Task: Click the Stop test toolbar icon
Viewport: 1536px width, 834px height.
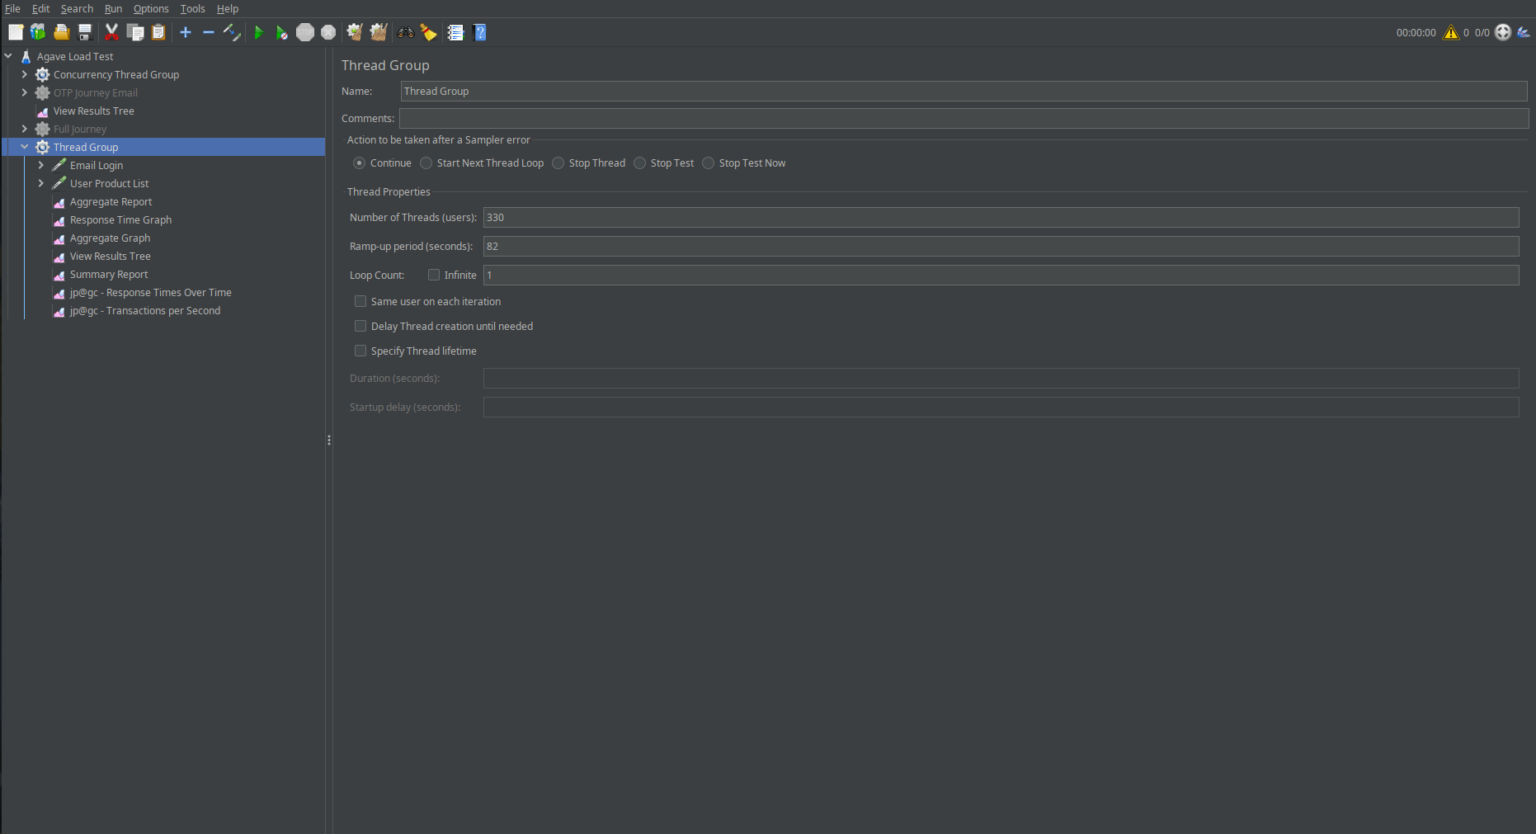Action: tap(305, 31)
